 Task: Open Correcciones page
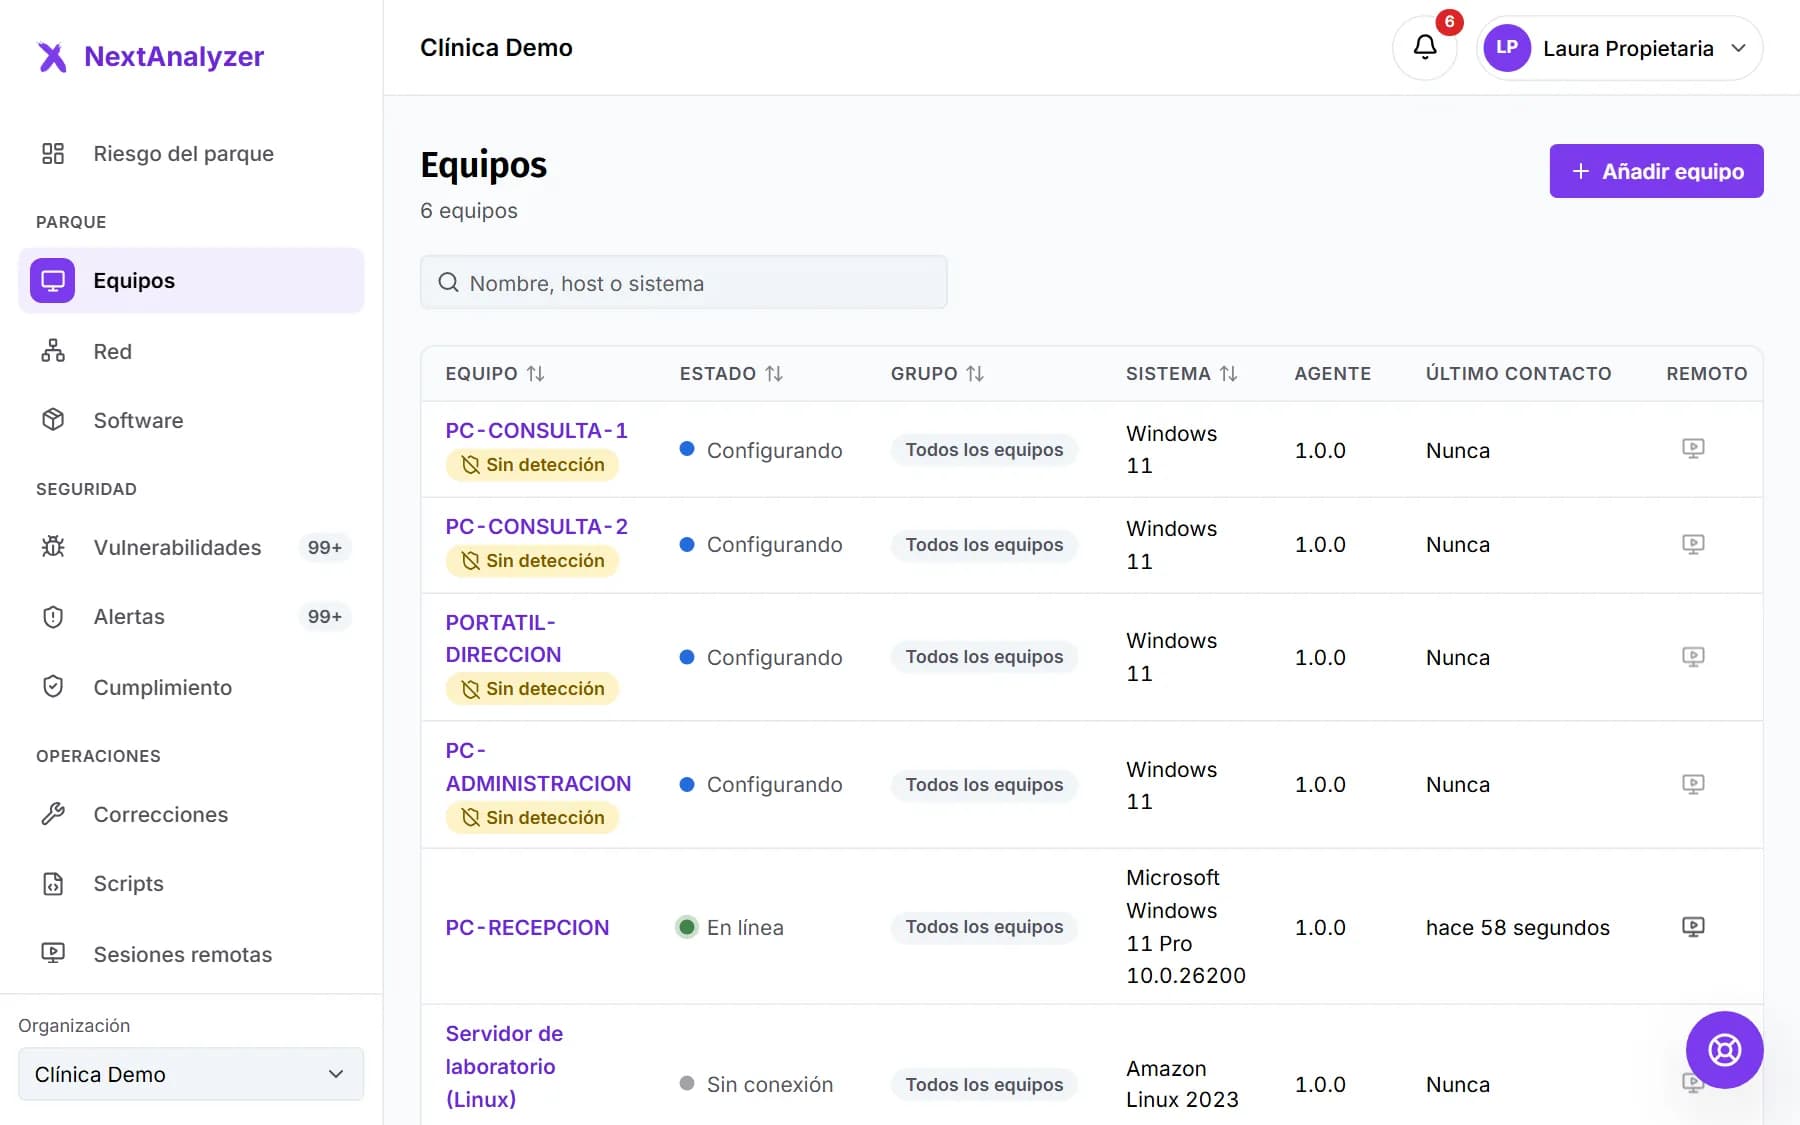pyautogui.click(x=191, y=815)
